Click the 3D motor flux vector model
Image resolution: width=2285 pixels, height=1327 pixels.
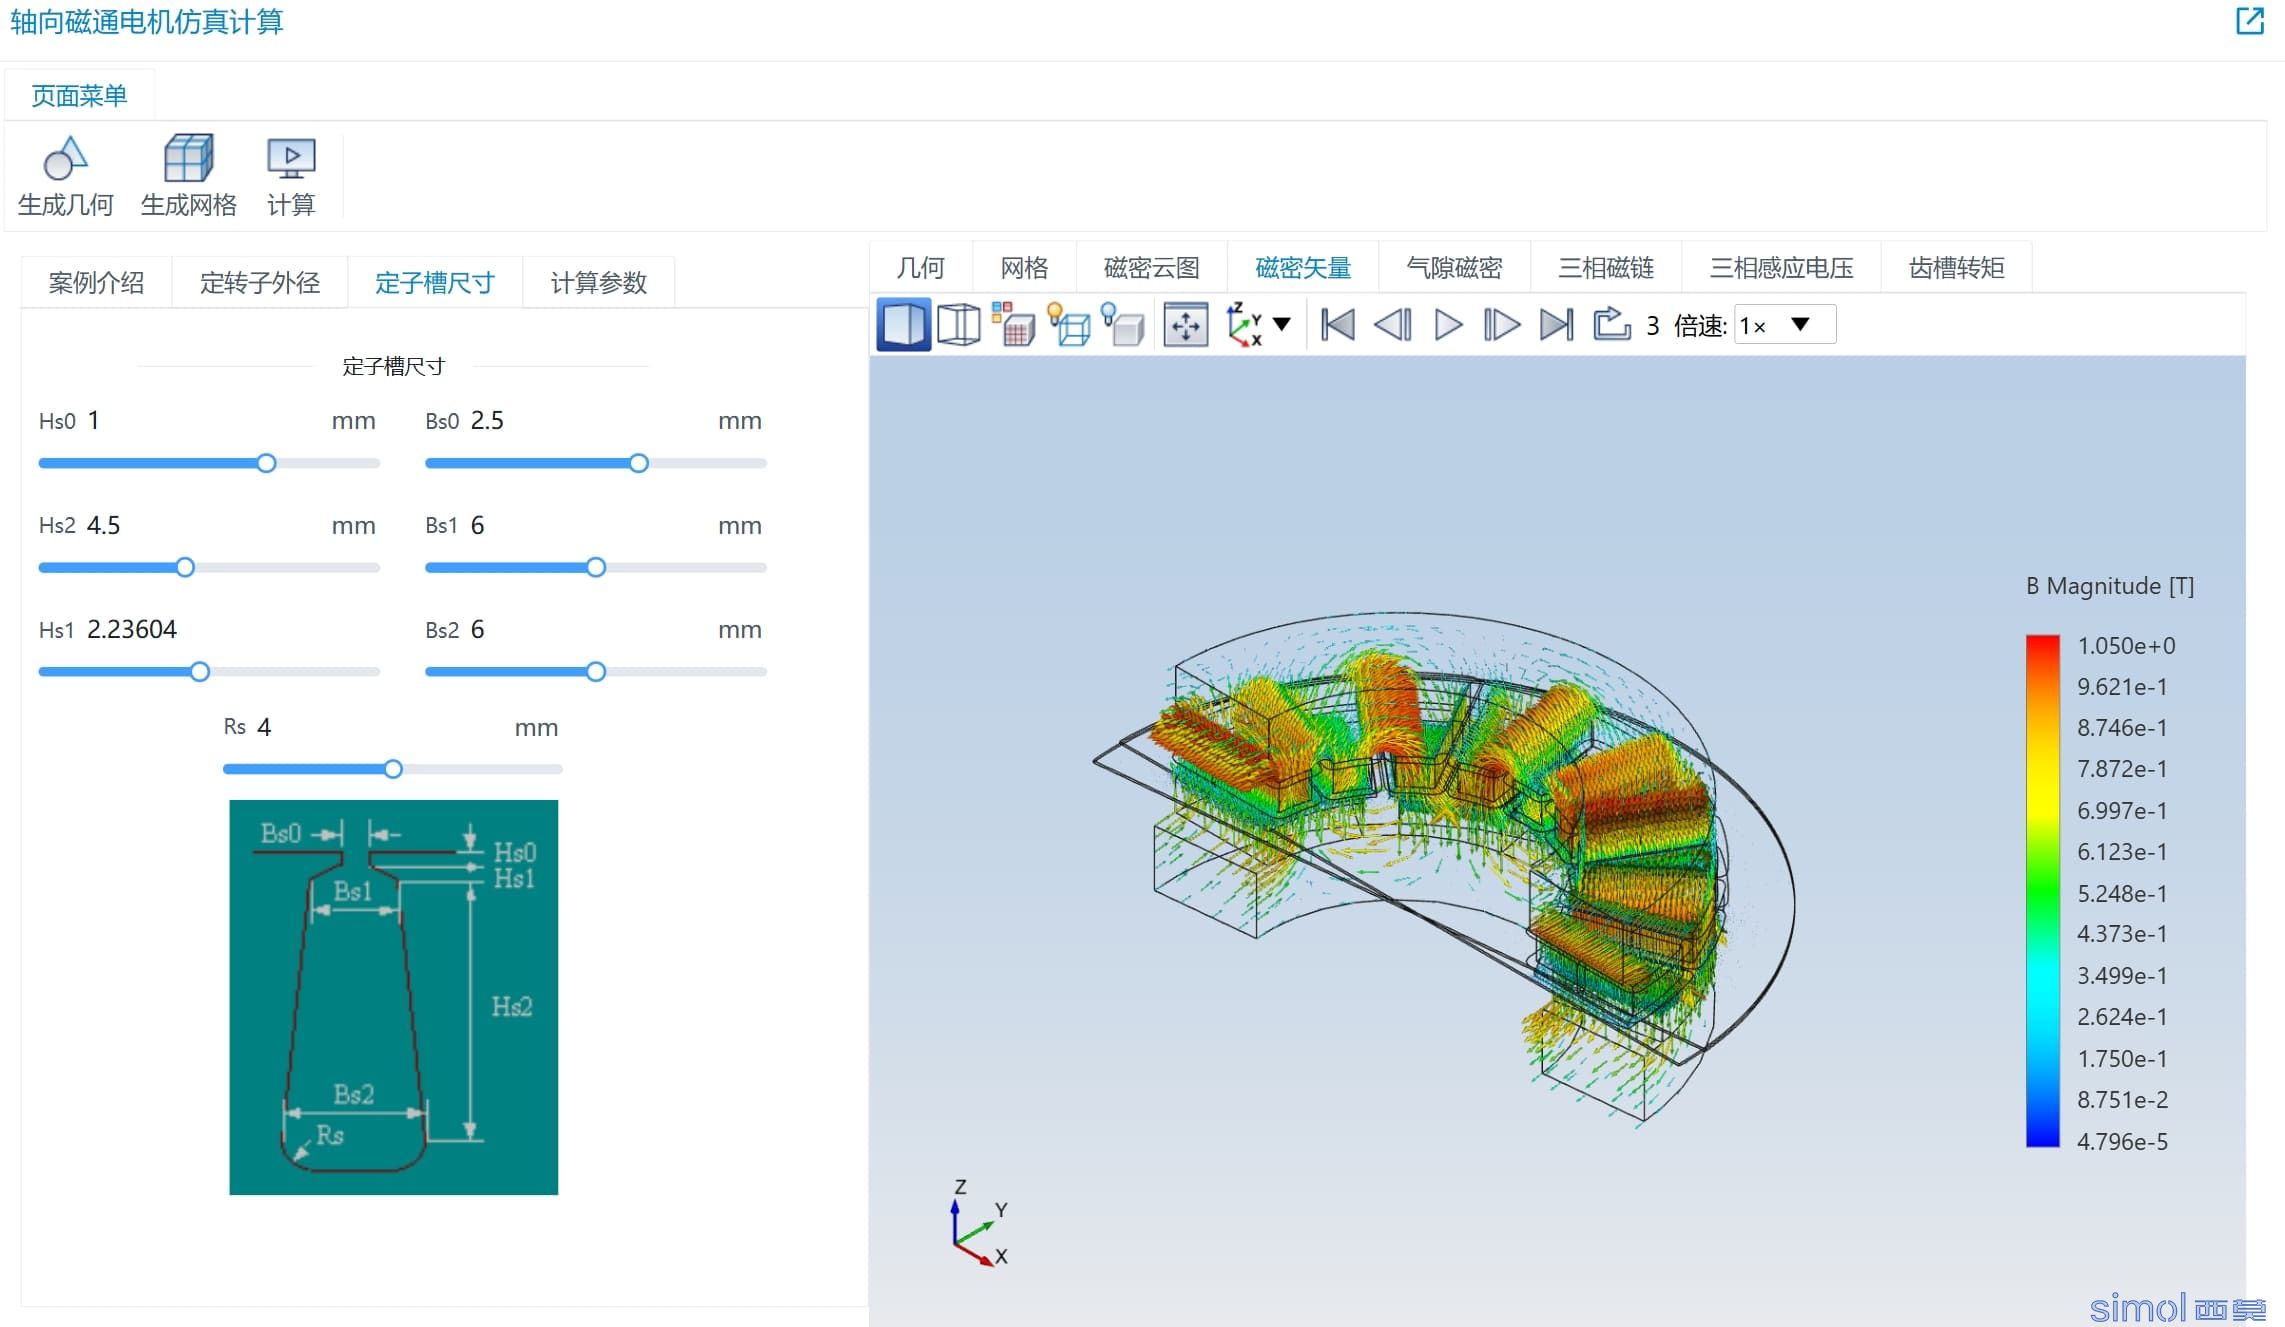[1444, 868]
